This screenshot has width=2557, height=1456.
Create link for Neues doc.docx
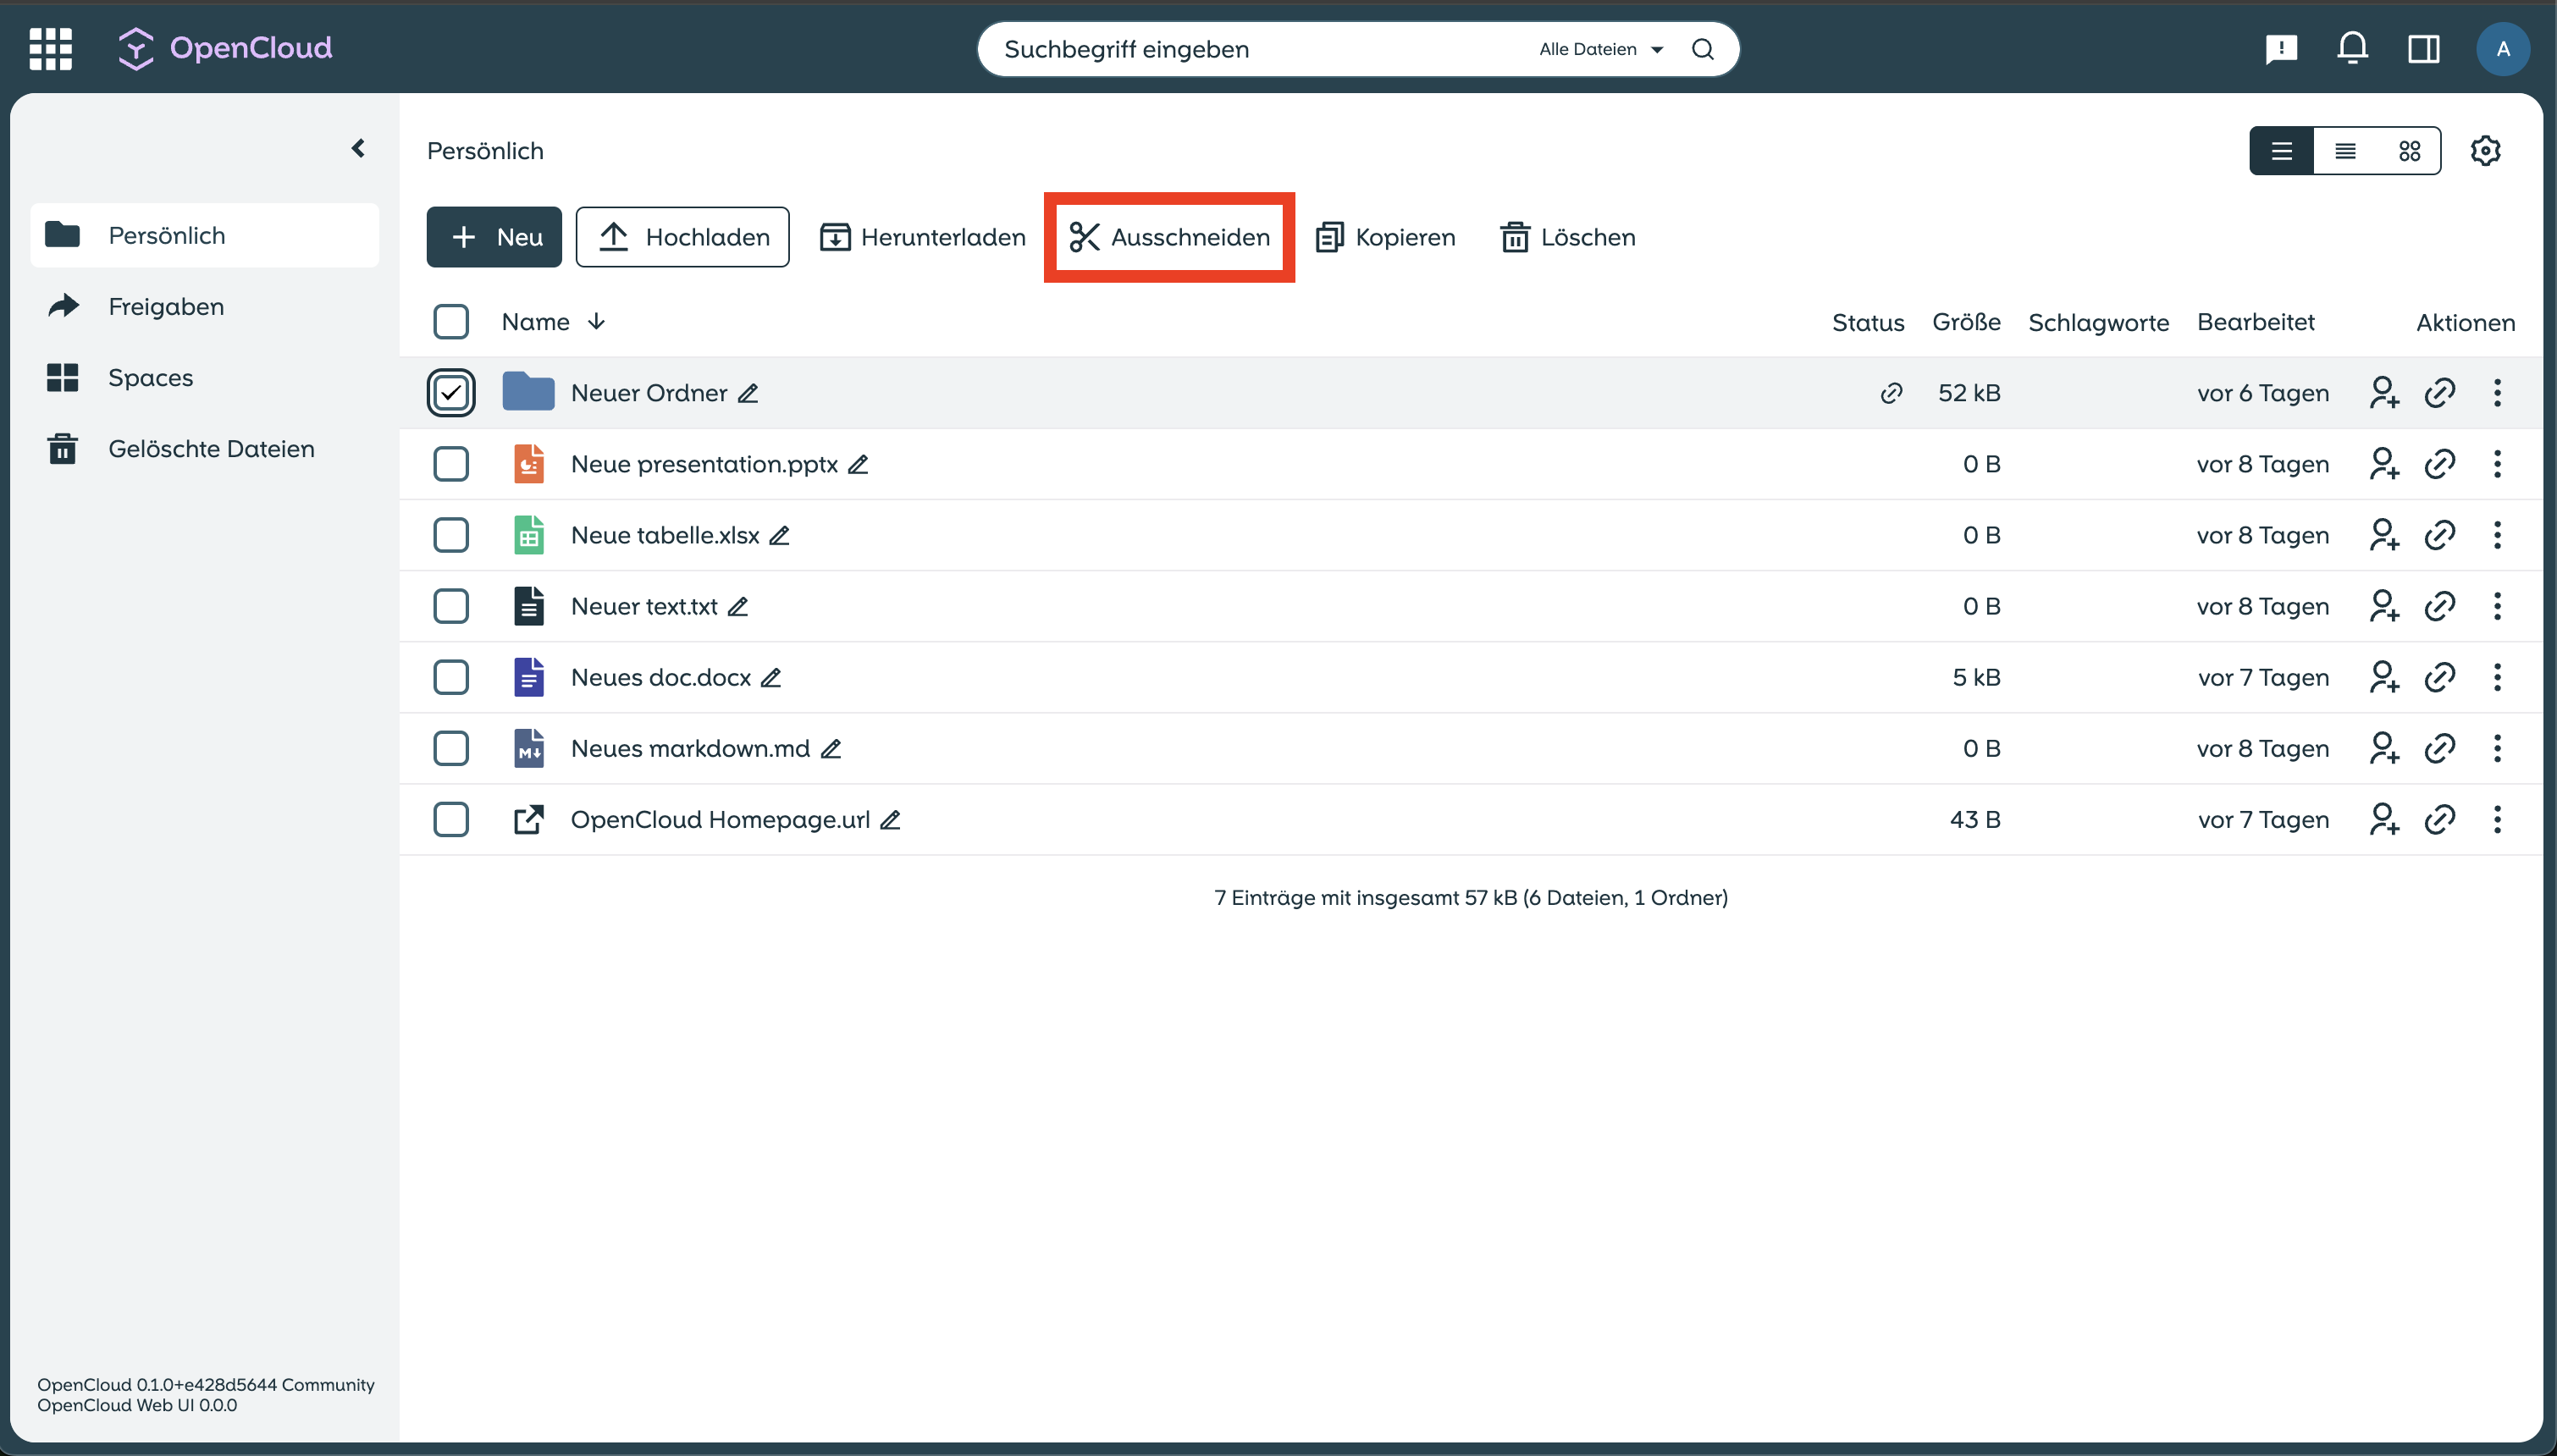(x=2440, y=677)
